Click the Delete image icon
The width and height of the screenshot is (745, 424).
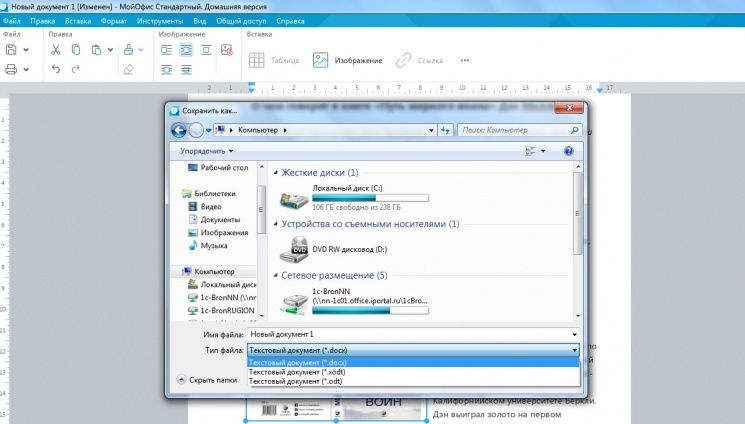[x=227, y=49]
